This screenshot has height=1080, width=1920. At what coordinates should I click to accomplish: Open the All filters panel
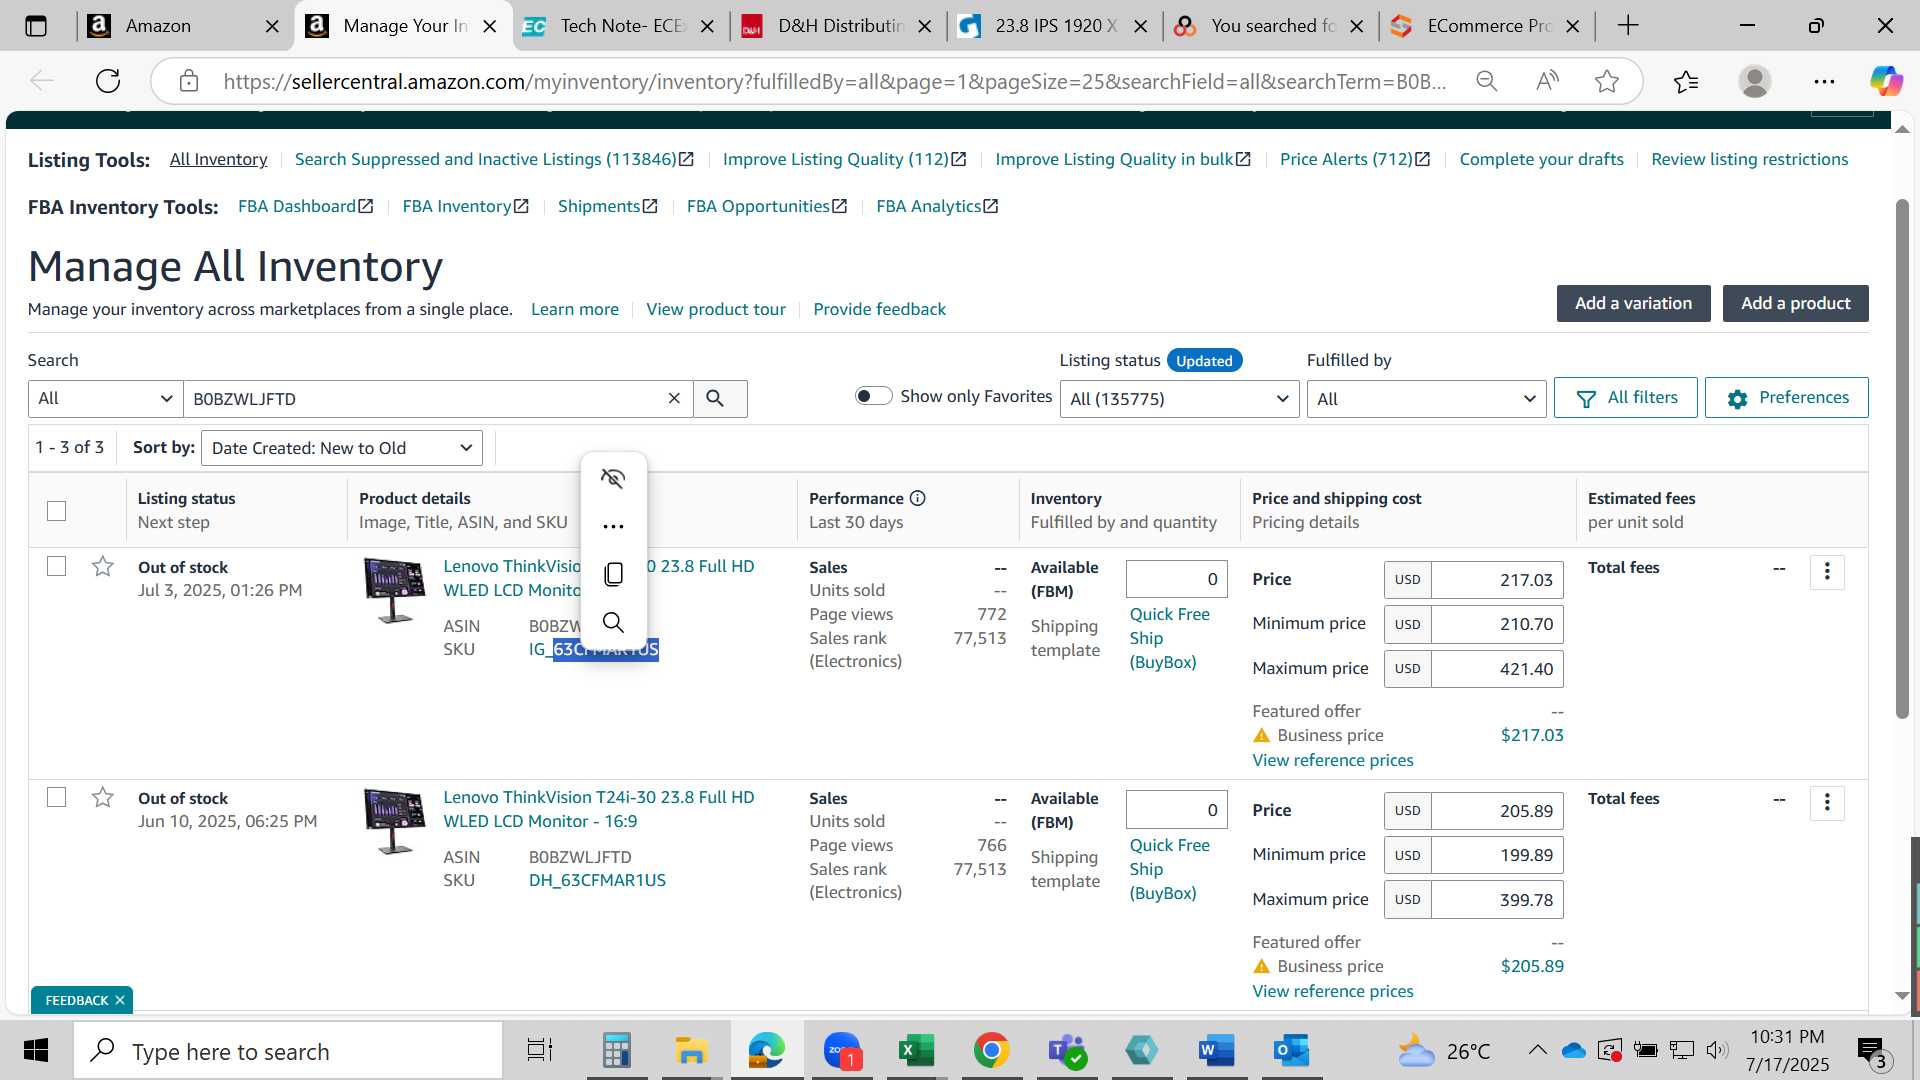coord(1626,398)
